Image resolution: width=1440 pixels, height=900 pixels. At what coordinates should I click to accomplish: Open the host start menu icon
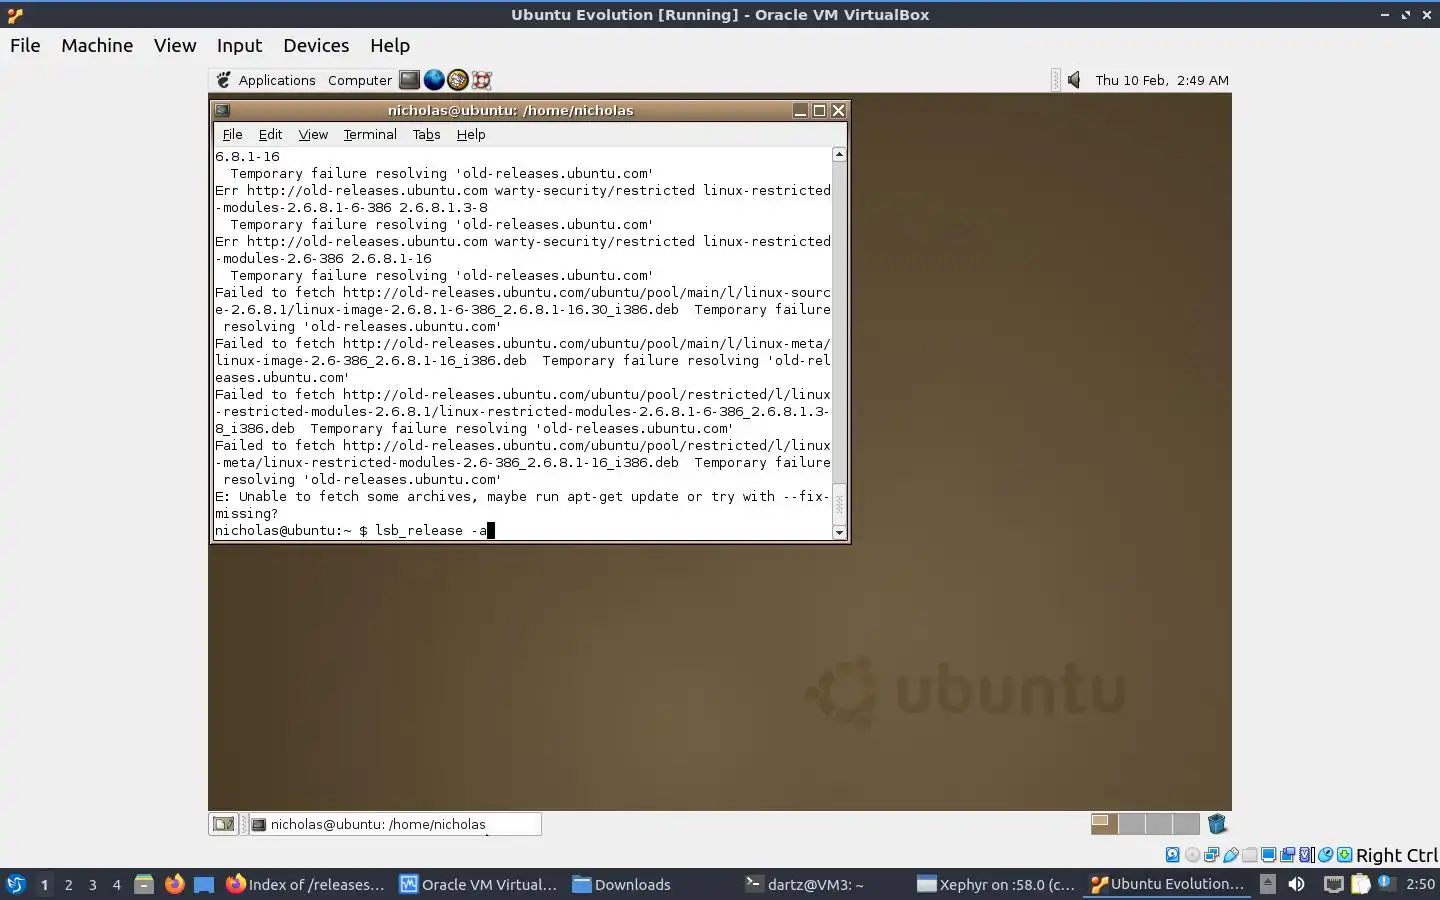[x=16, y=884]
